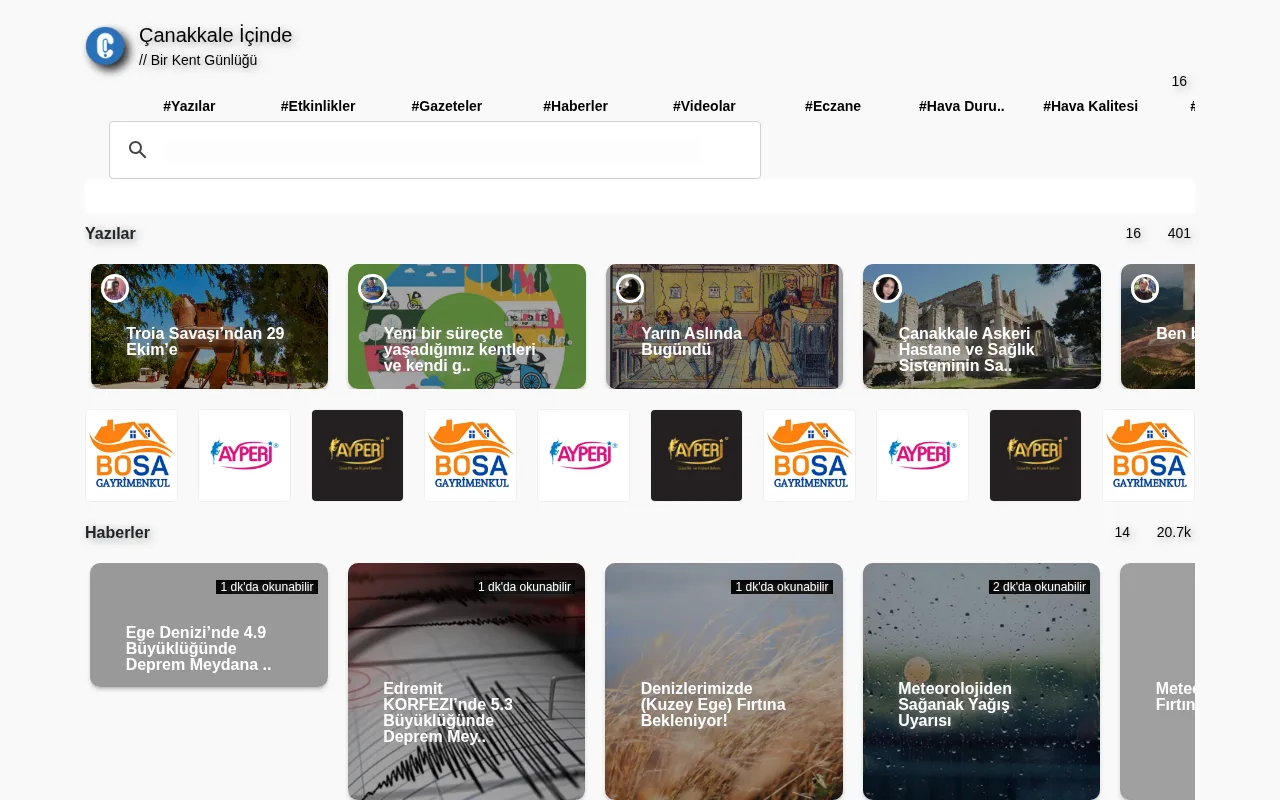Open the first BOSA Gayrimenkul logo
The image size is (1280, 800).
point(131,455)
